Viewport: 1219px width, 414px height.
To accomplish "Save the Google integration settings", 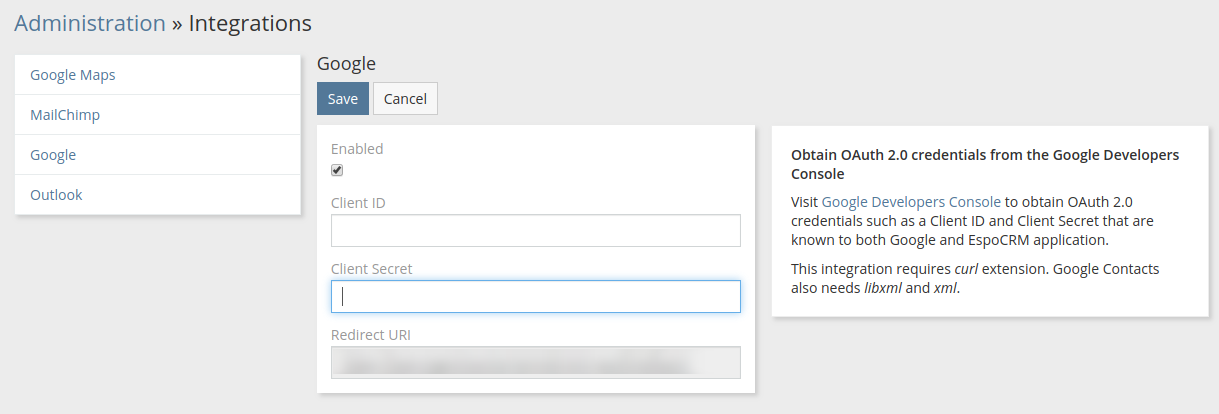I will (x=343, y=99).
